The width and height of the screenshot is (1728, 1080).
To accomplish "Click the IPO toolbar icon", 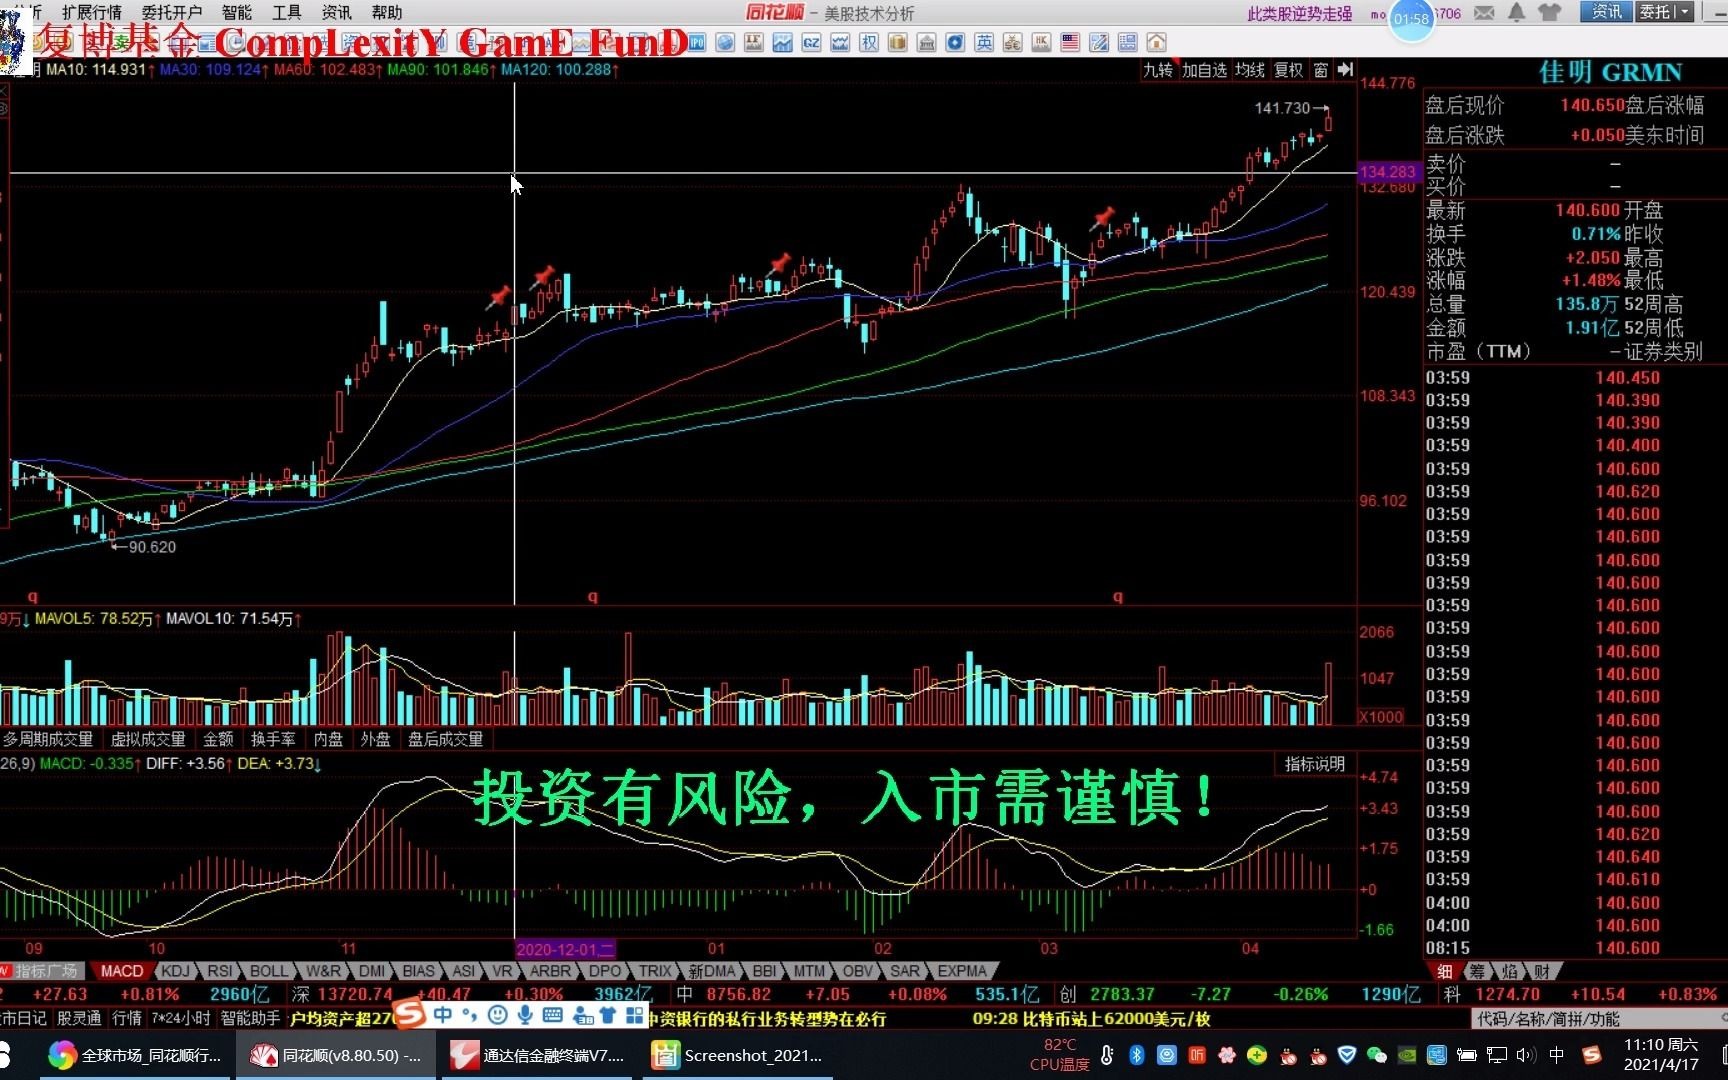I will point(697,42).
